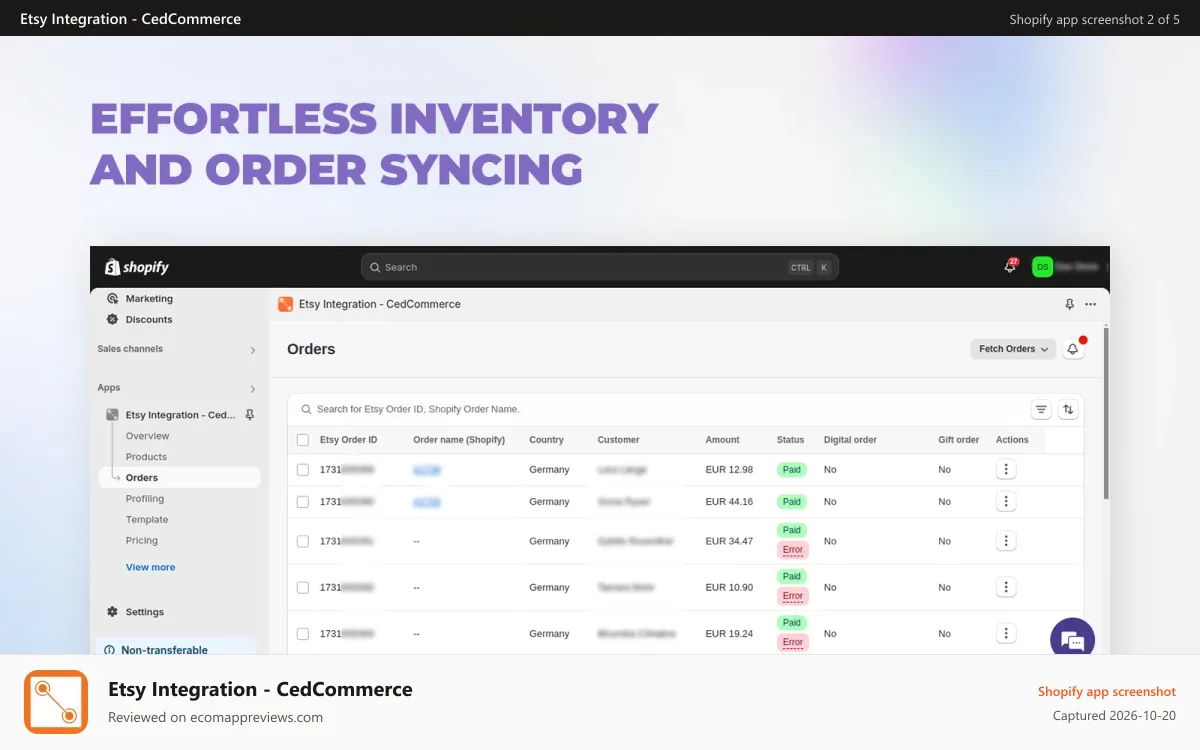Click the Error badge on EUR 19.24 order
Viewport: 1200px width, 750px height.
[x=793, y=642]
